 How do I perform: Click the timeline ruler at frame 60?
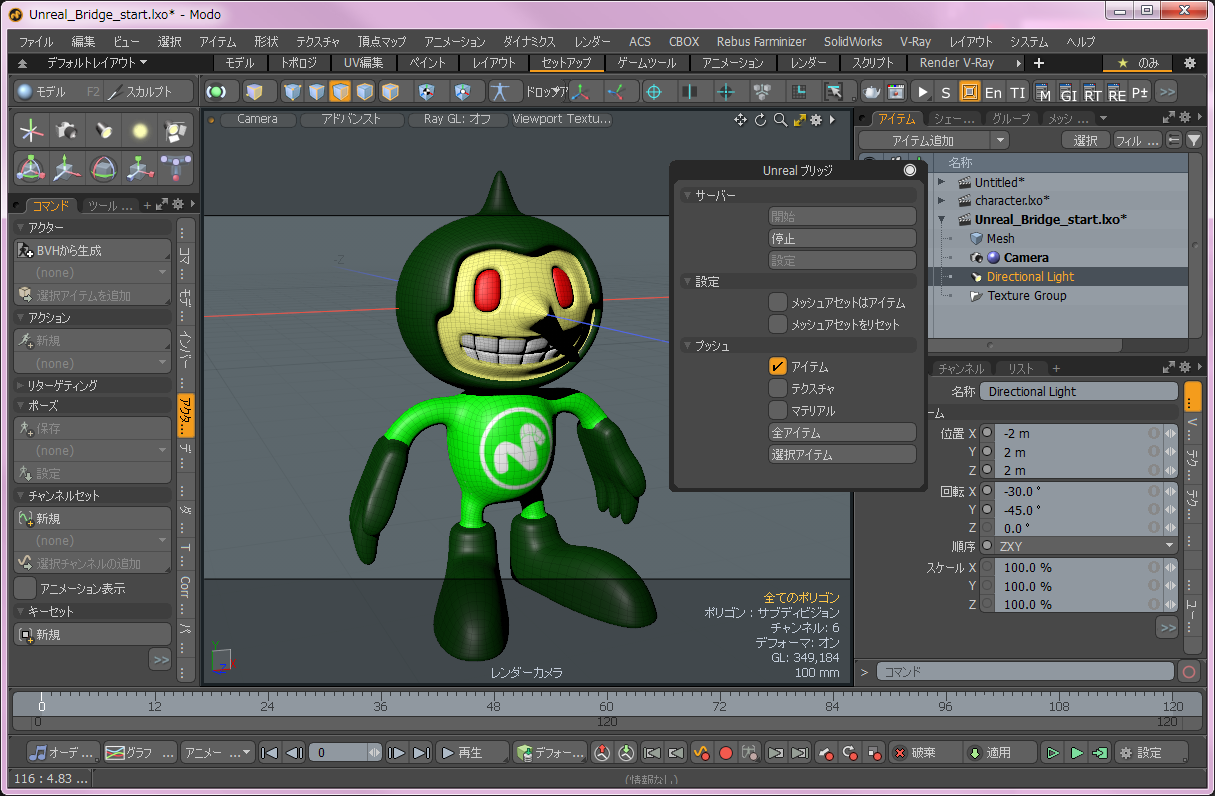[x=606, y=706]
